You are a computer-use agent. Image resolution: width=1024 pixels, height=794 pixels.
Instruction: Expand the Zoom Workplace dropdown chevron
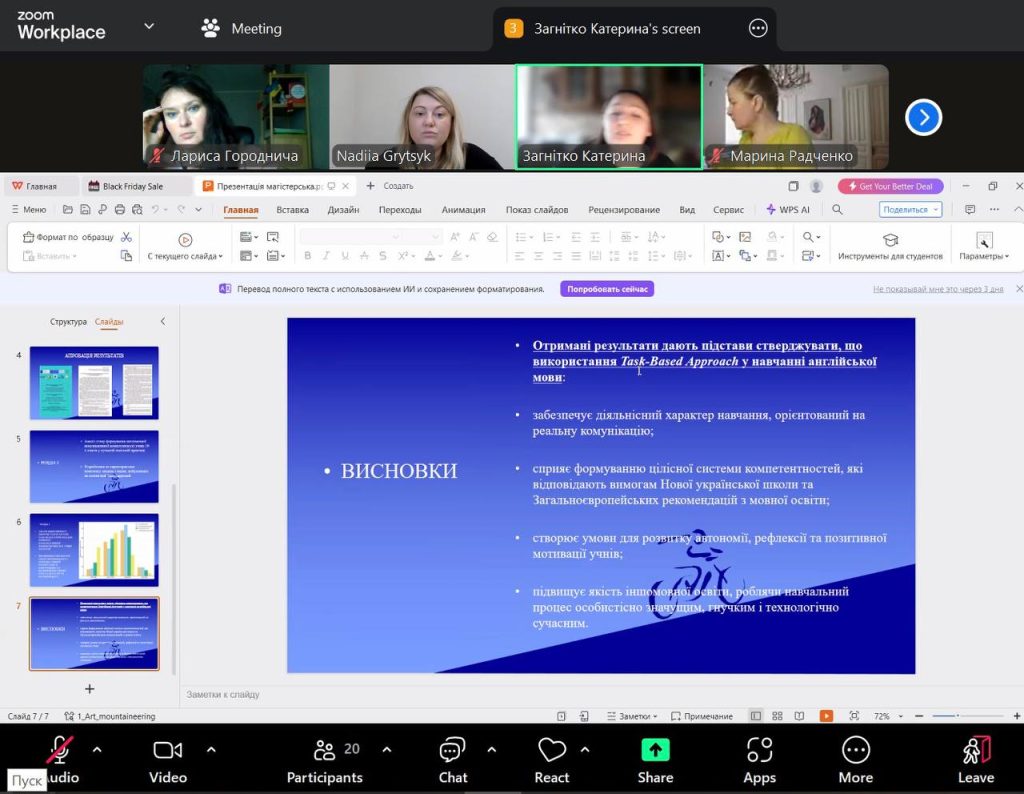pyautogui.click(x=149, y=27)
